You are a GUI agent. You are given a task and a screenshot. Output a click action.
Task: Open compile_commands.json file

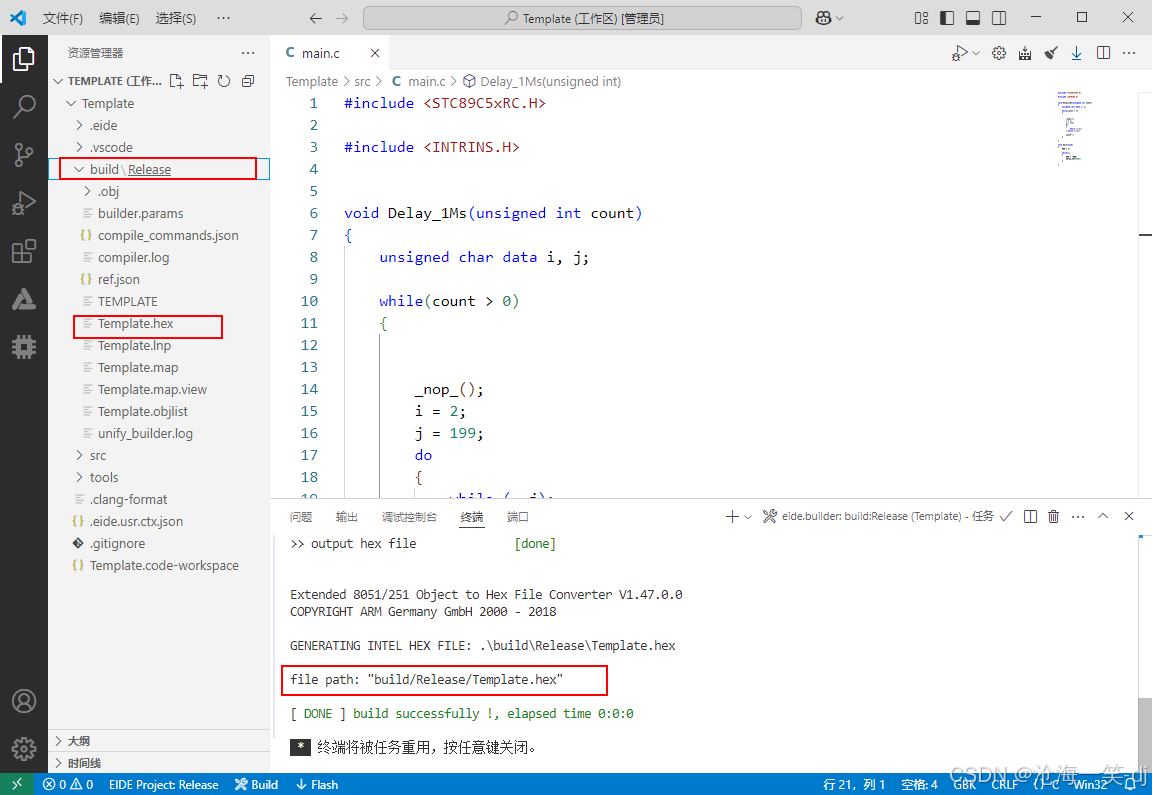[x=168, y=235]
